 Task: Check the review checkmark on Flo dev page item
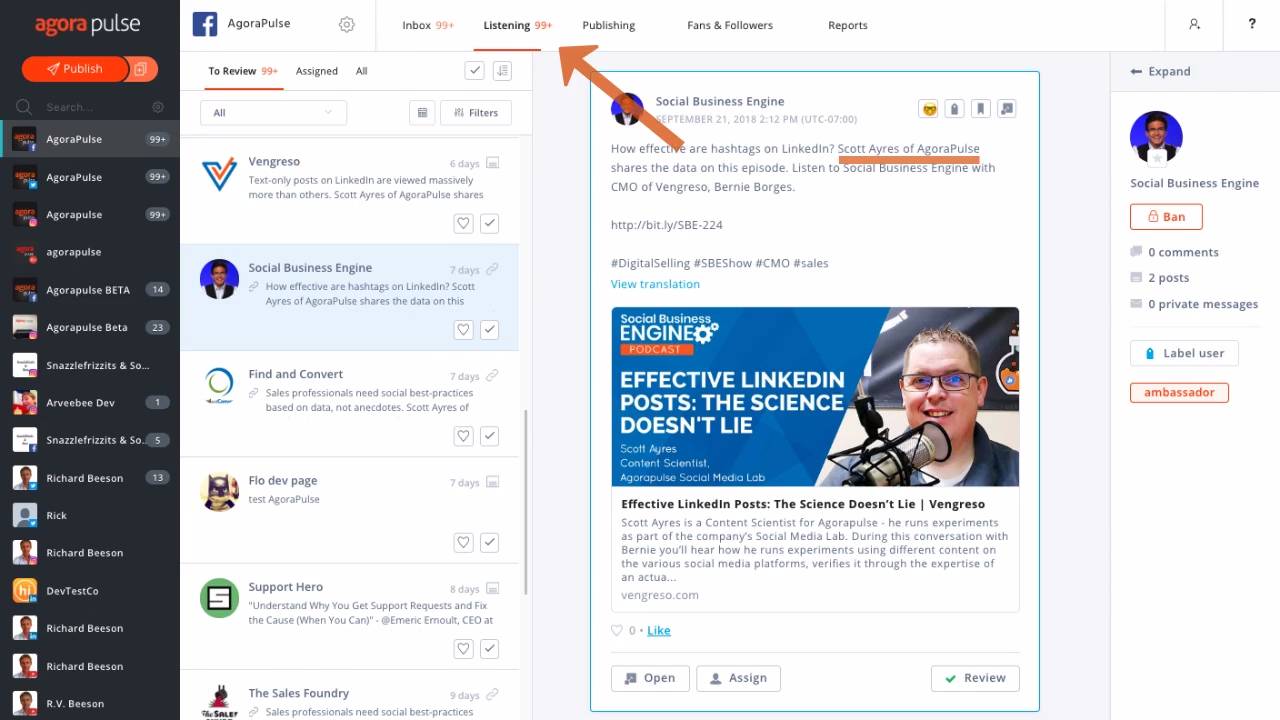tap(489, 542)
